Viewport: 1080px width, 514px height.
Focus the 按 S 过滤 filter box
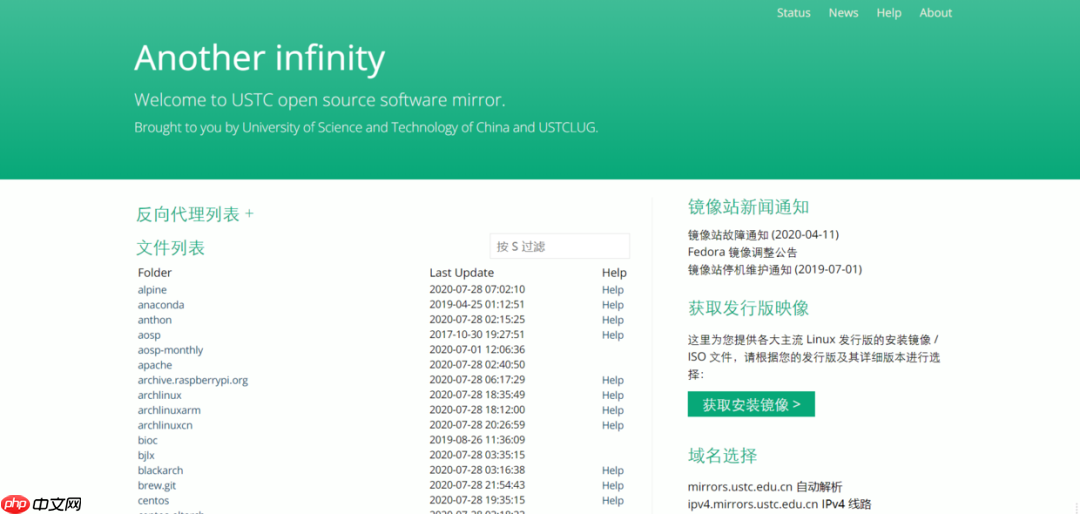559,246
